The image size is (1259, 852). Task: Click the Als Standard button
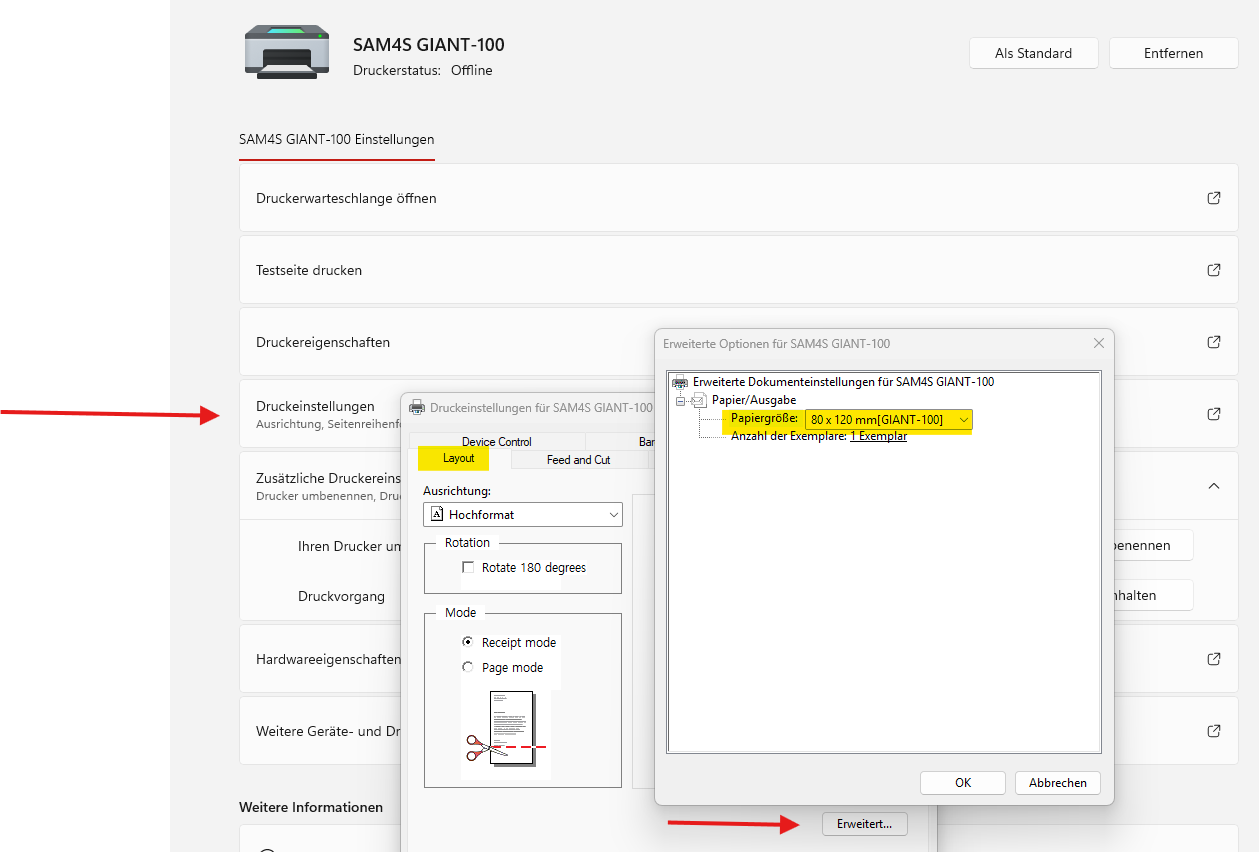[1034, 53]
